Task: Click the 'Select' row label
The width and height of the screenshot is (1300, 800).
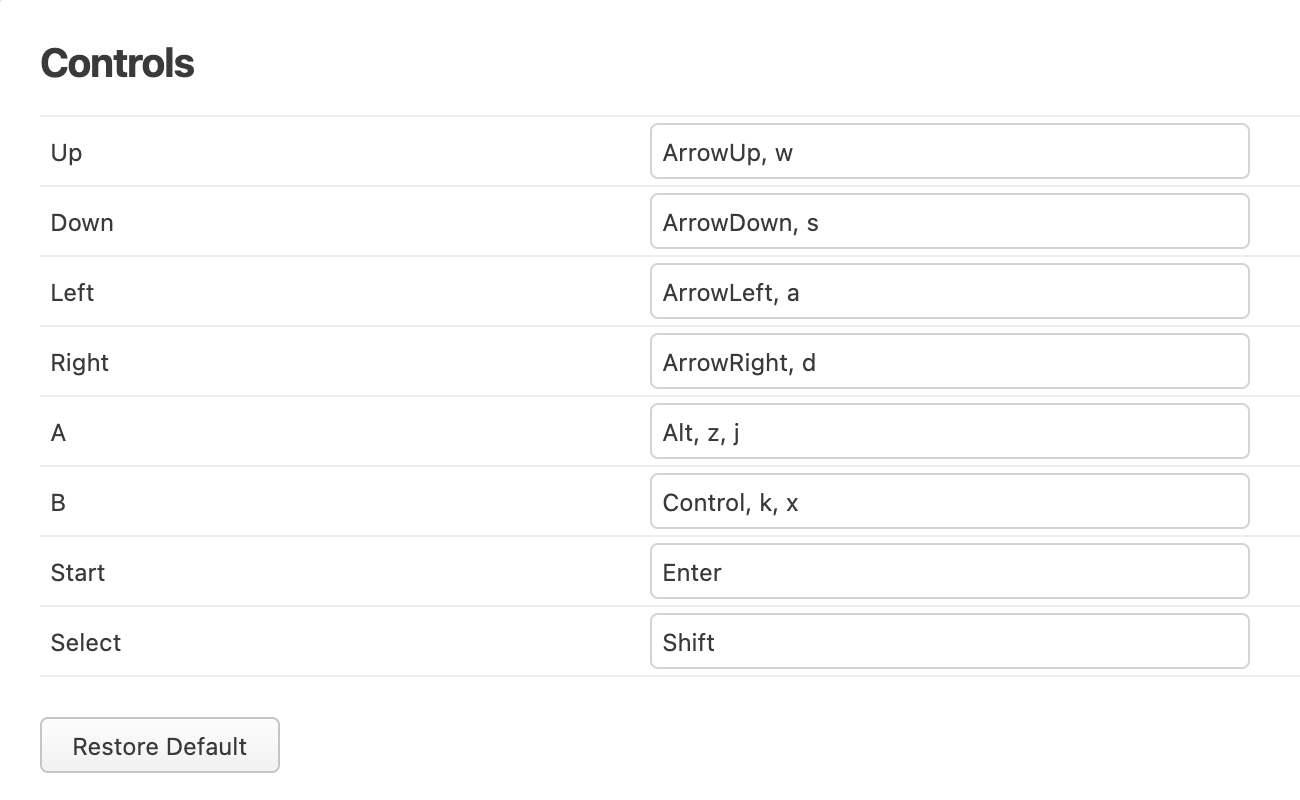Action: point(86,643)
